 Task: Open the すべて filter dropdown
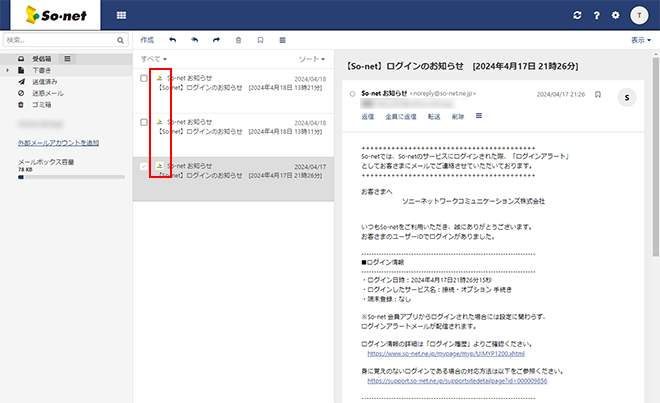coord(153,60)
